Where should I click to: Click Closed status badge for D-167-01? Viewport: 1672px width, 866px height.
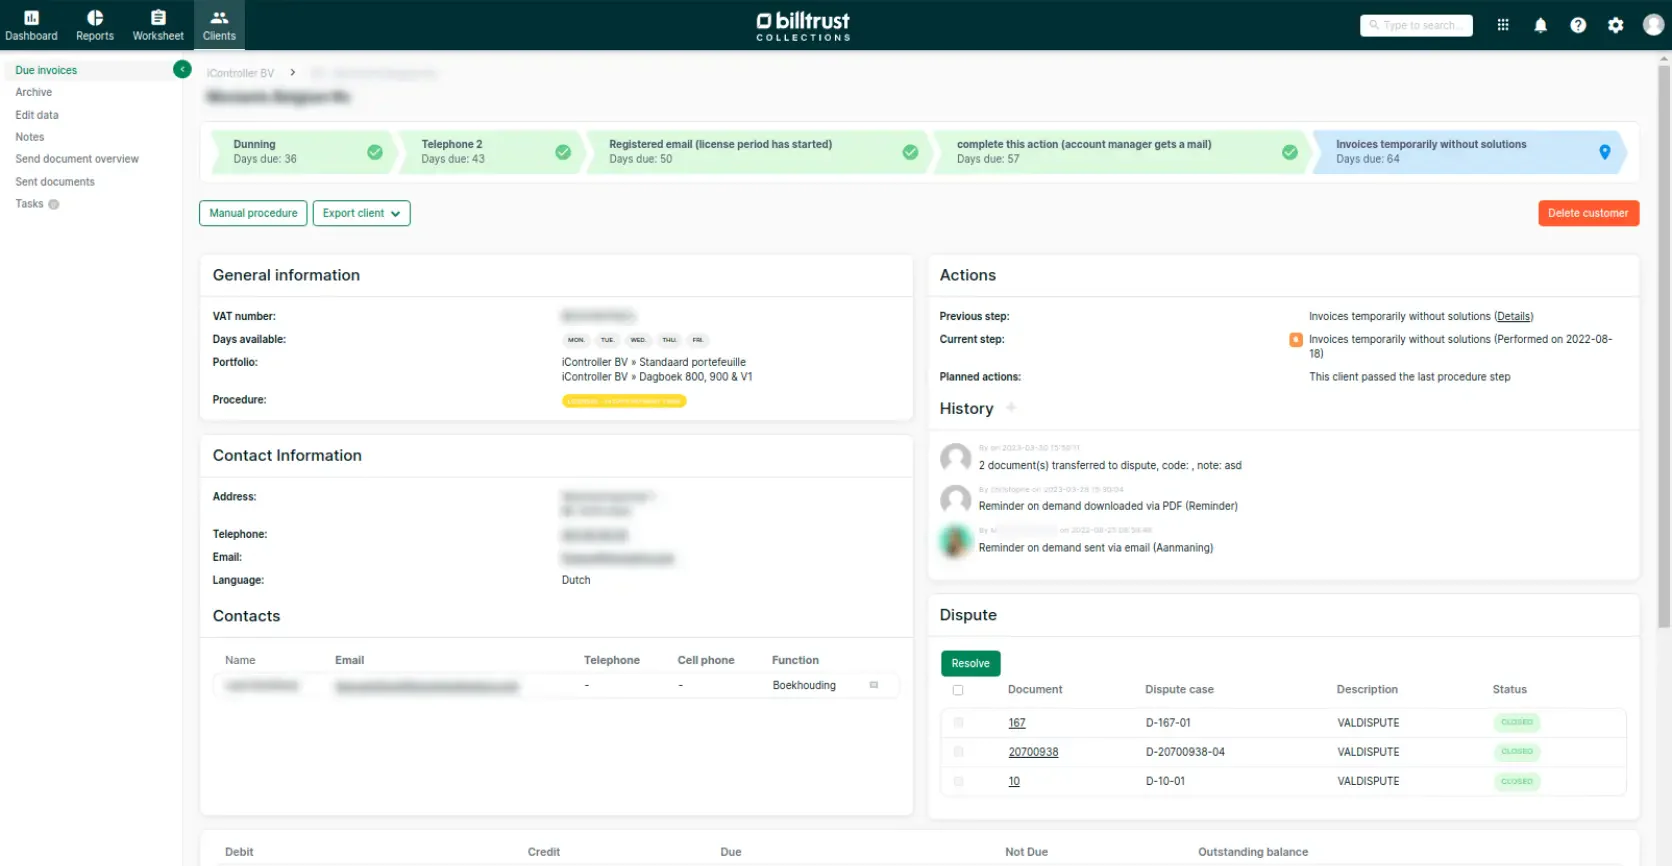point(1517,722)
